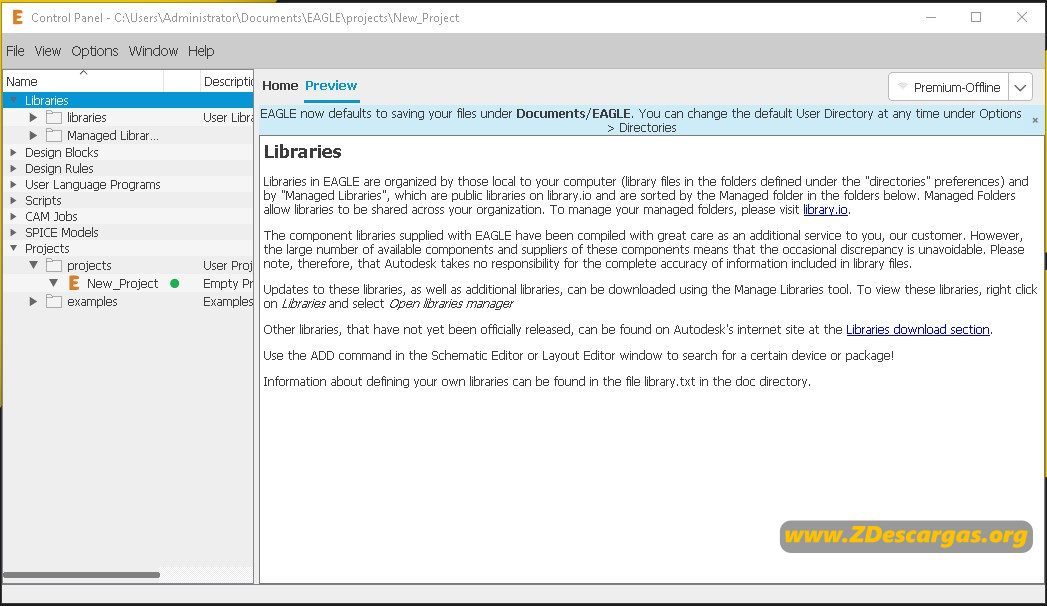Open the Window menu

click(154, 51)
